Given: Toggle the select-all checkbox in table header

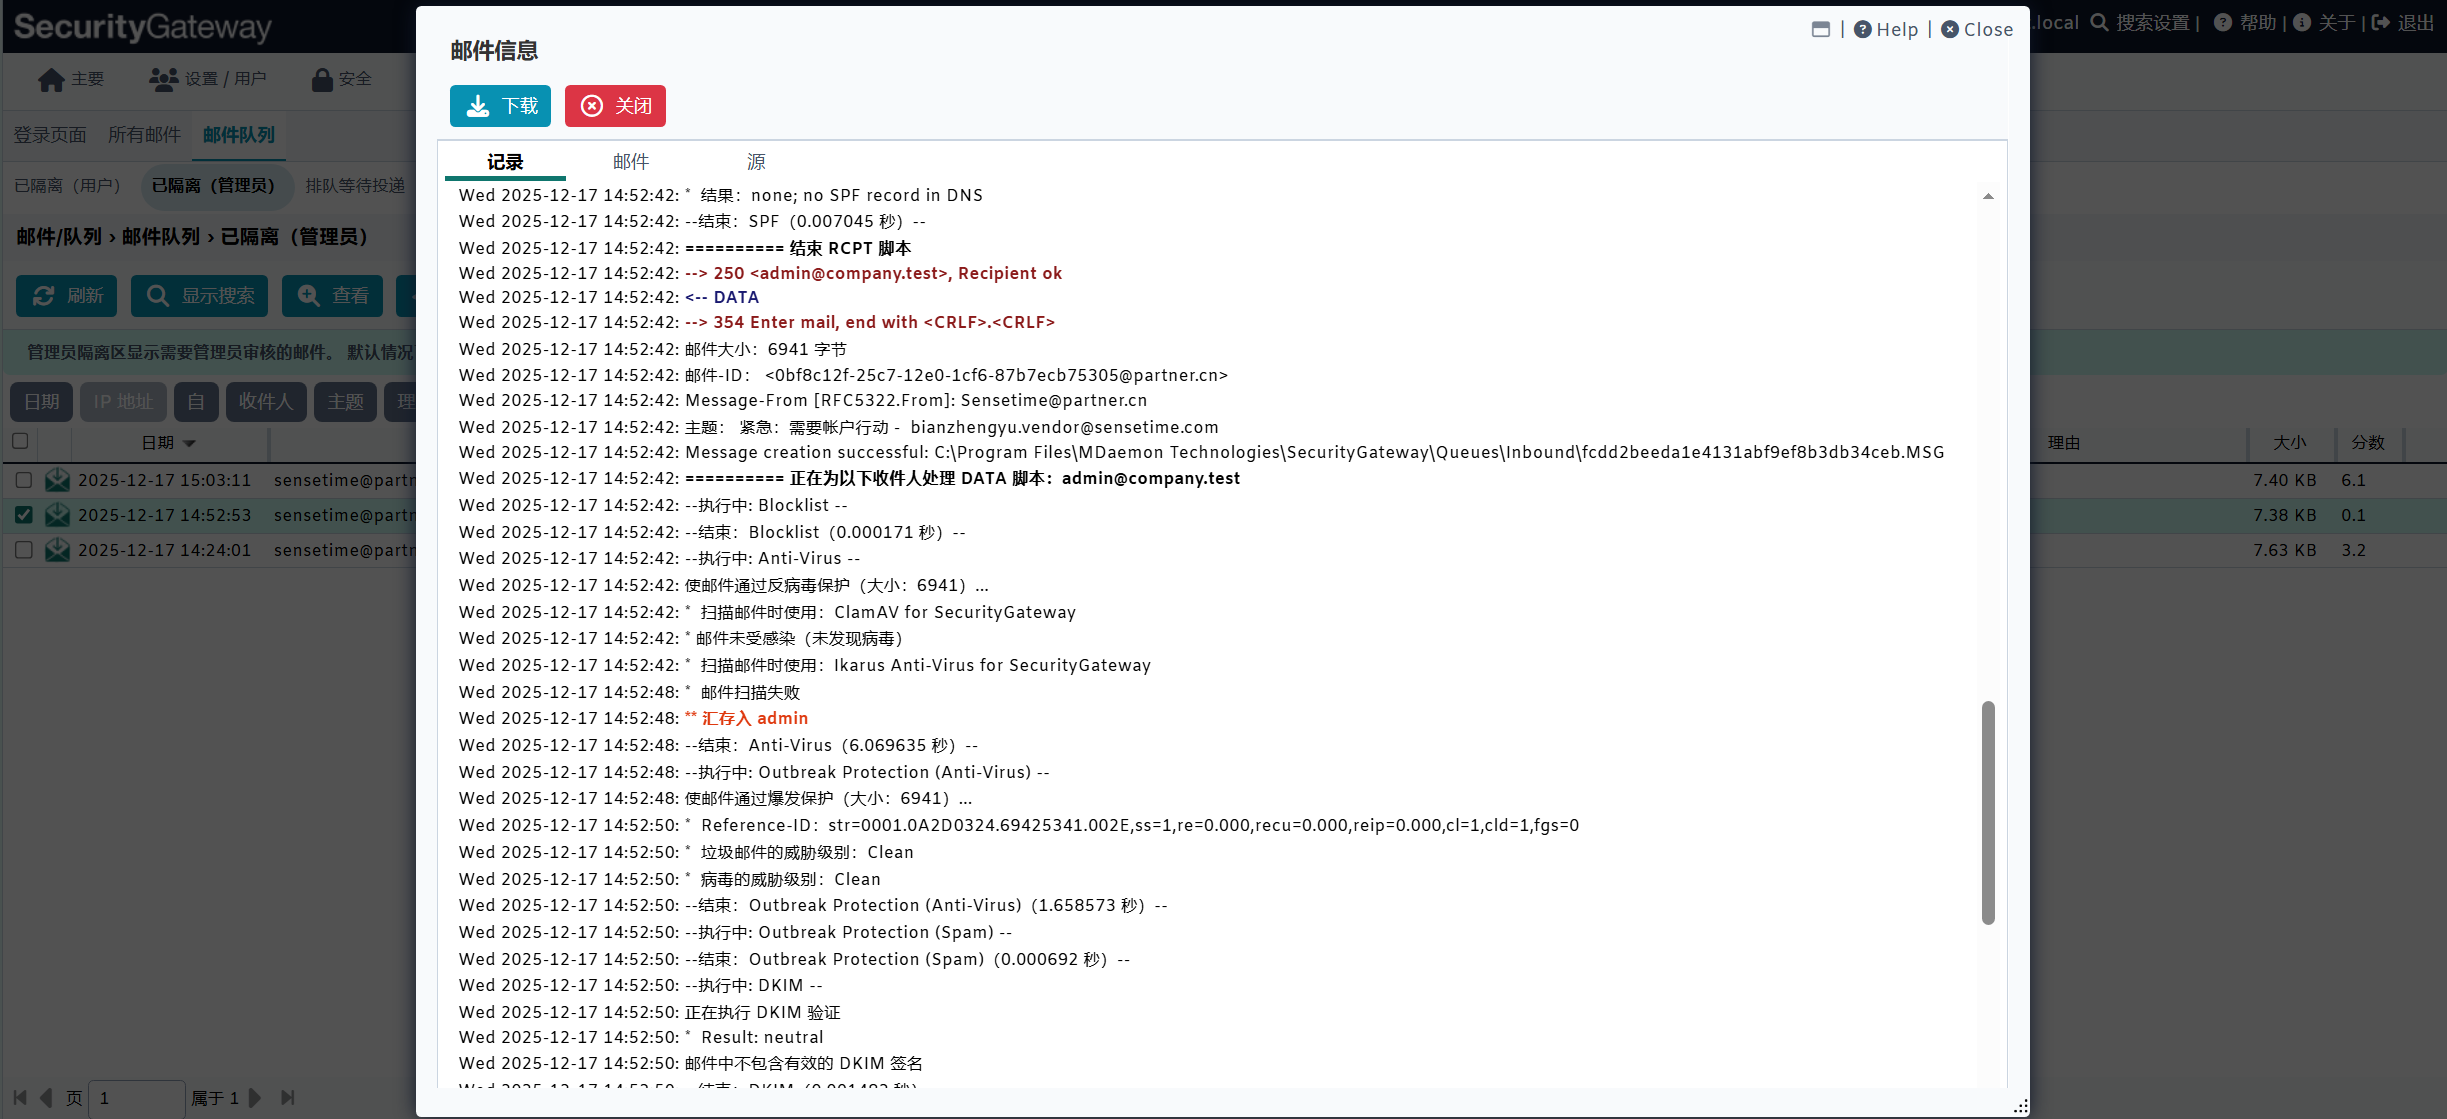Looking at the screenshot, I should tap(20, 441).
